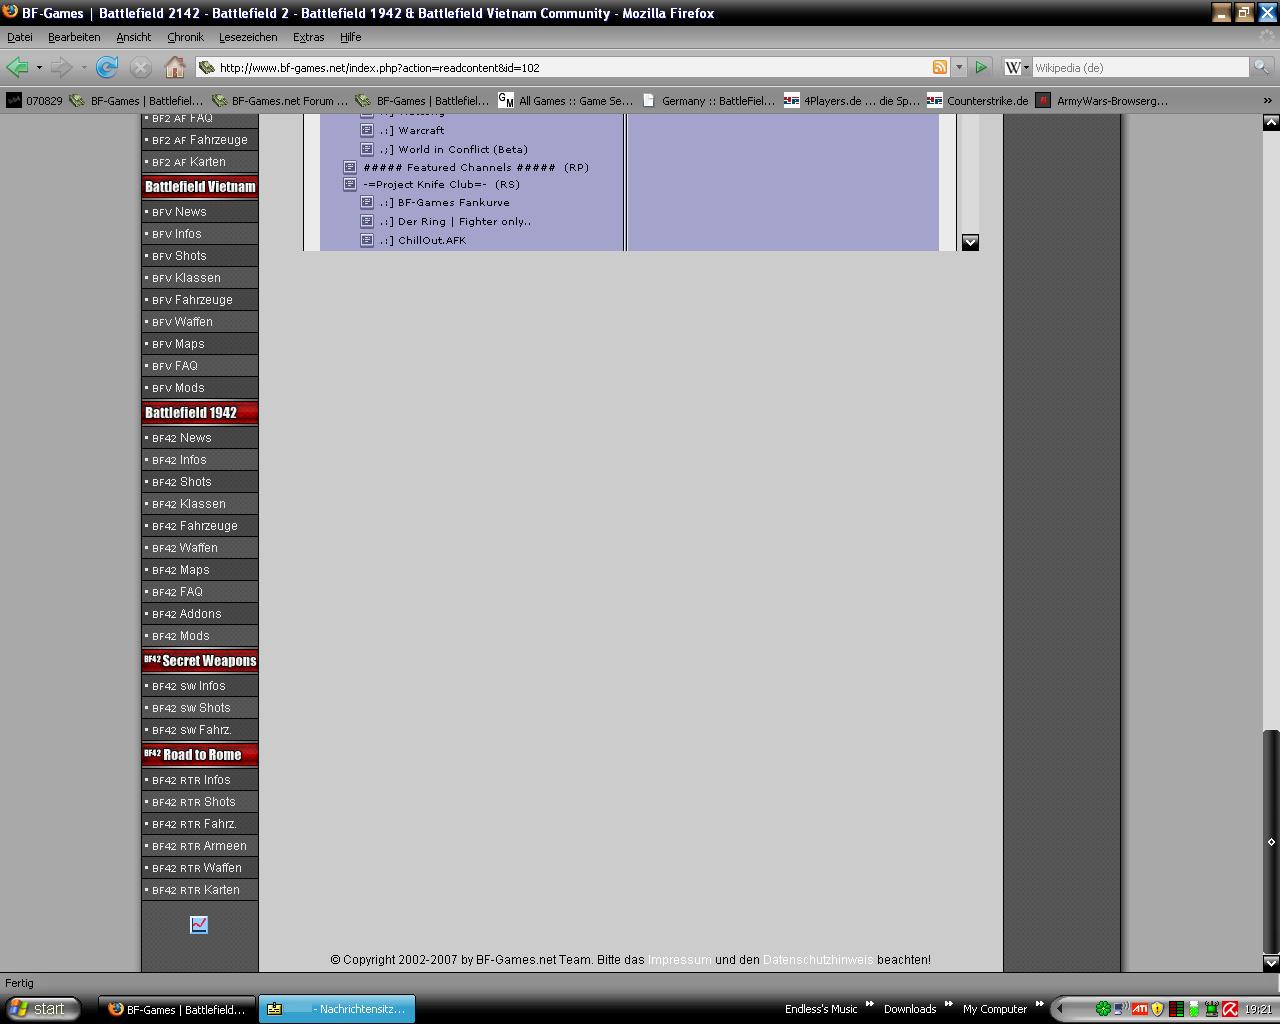This screenshot has width=1280, height=1024.
Task: Open the Lesezeichen menu
Action: tap(248, 37)
